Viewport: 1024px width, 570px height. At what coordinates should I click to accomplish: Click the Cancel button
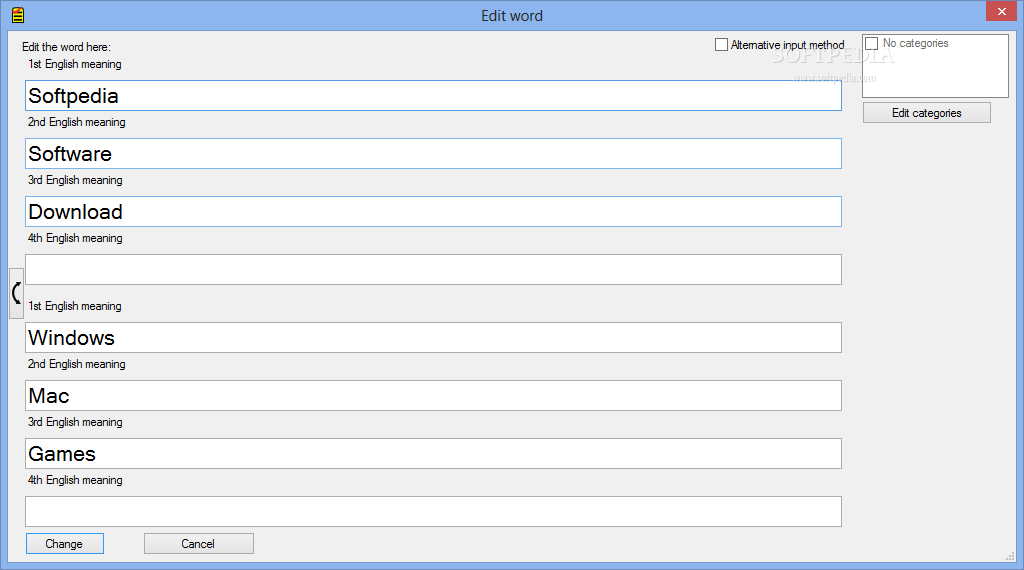click(x=199, y=543)
